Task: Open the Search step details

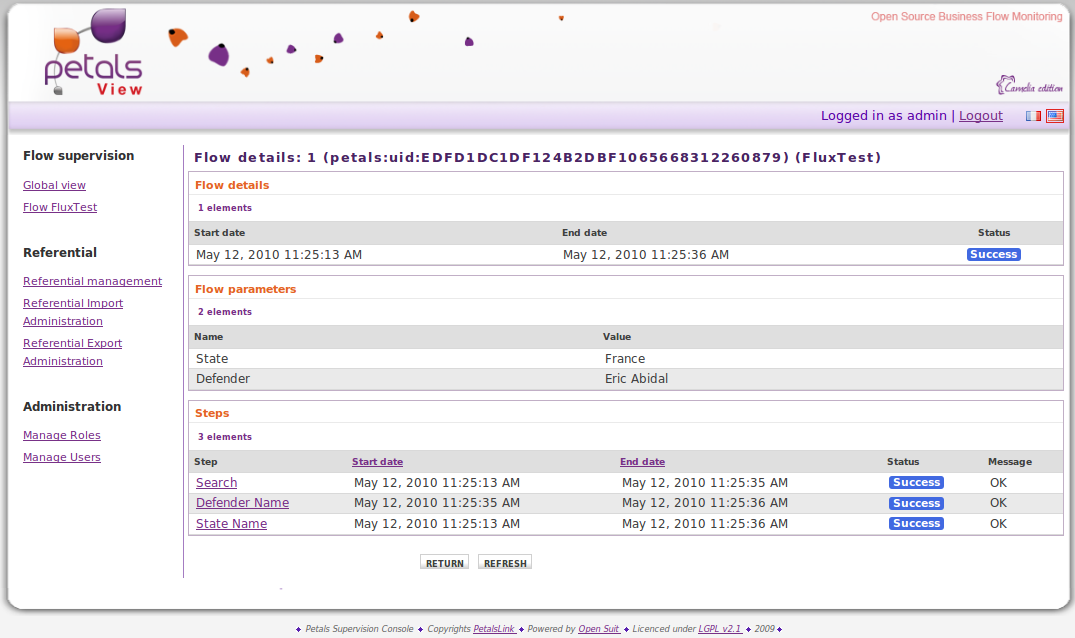Action: 216,483
